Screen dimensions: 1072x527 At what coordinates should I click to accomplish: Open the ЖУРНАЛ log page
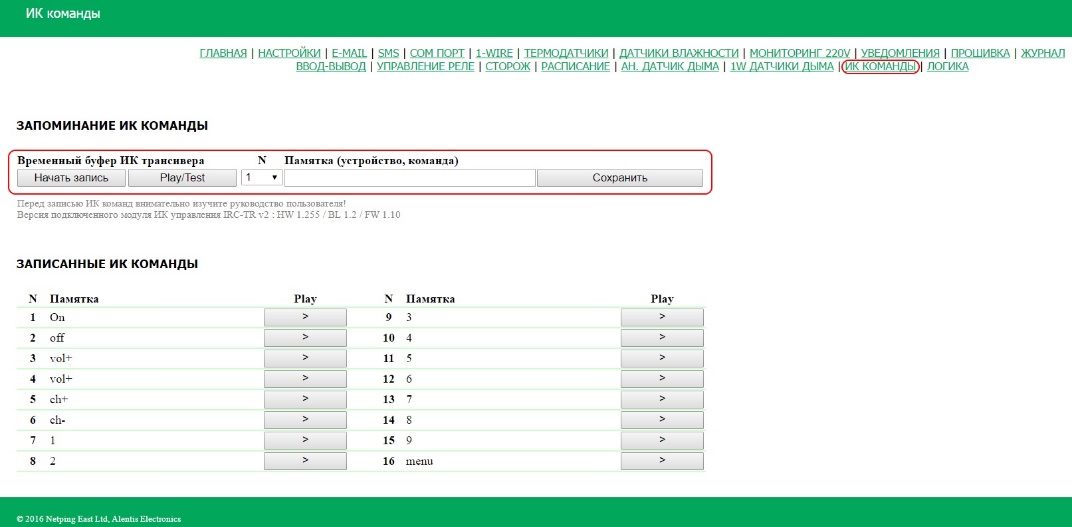[1042, 53]
